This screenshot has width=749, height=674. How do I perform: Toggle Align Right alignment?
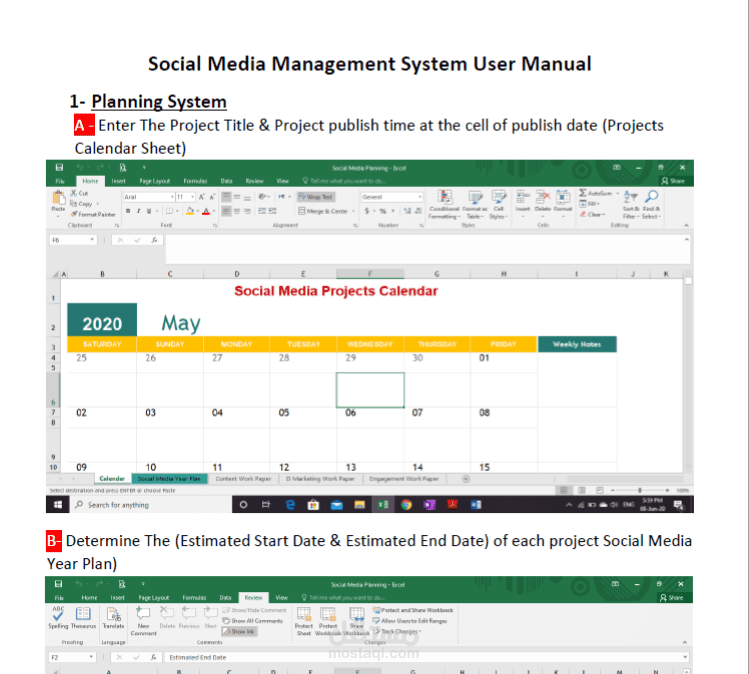[x=247, y=211]
